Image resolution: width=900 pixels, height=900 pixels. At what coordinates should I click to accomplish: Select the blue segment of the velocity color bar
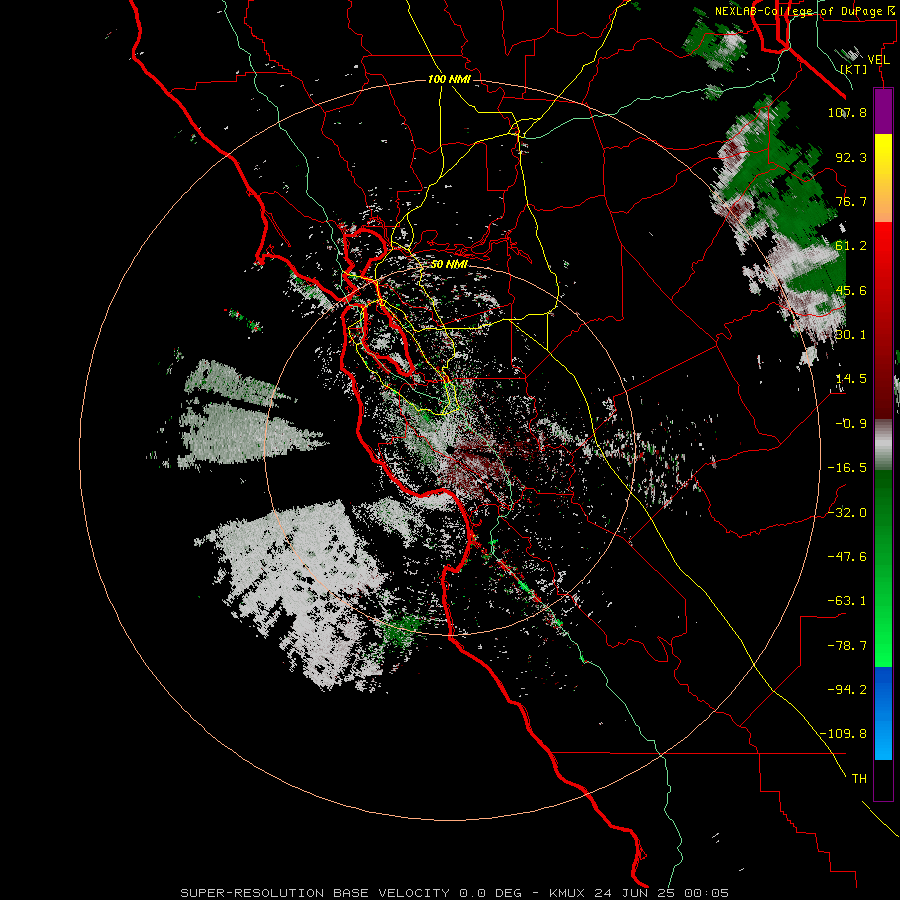883,713
